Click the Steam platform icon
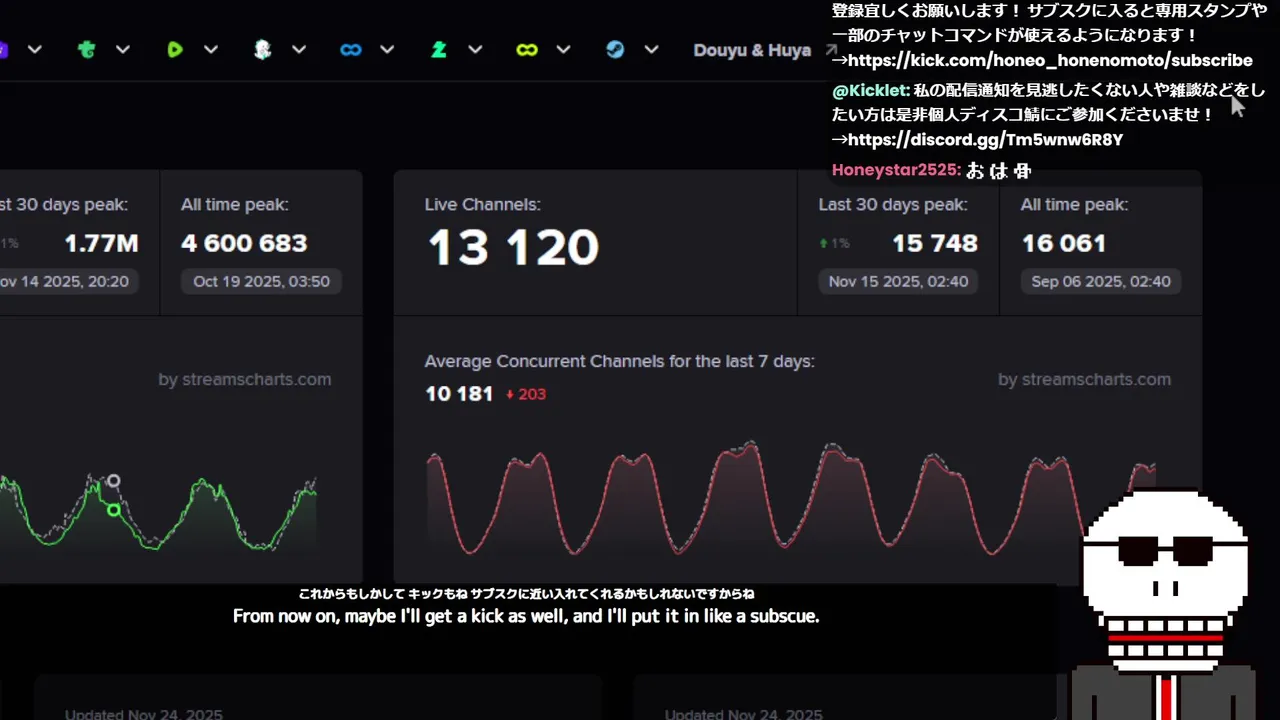This screenshot has width=1280, height=720. (615, 50)
